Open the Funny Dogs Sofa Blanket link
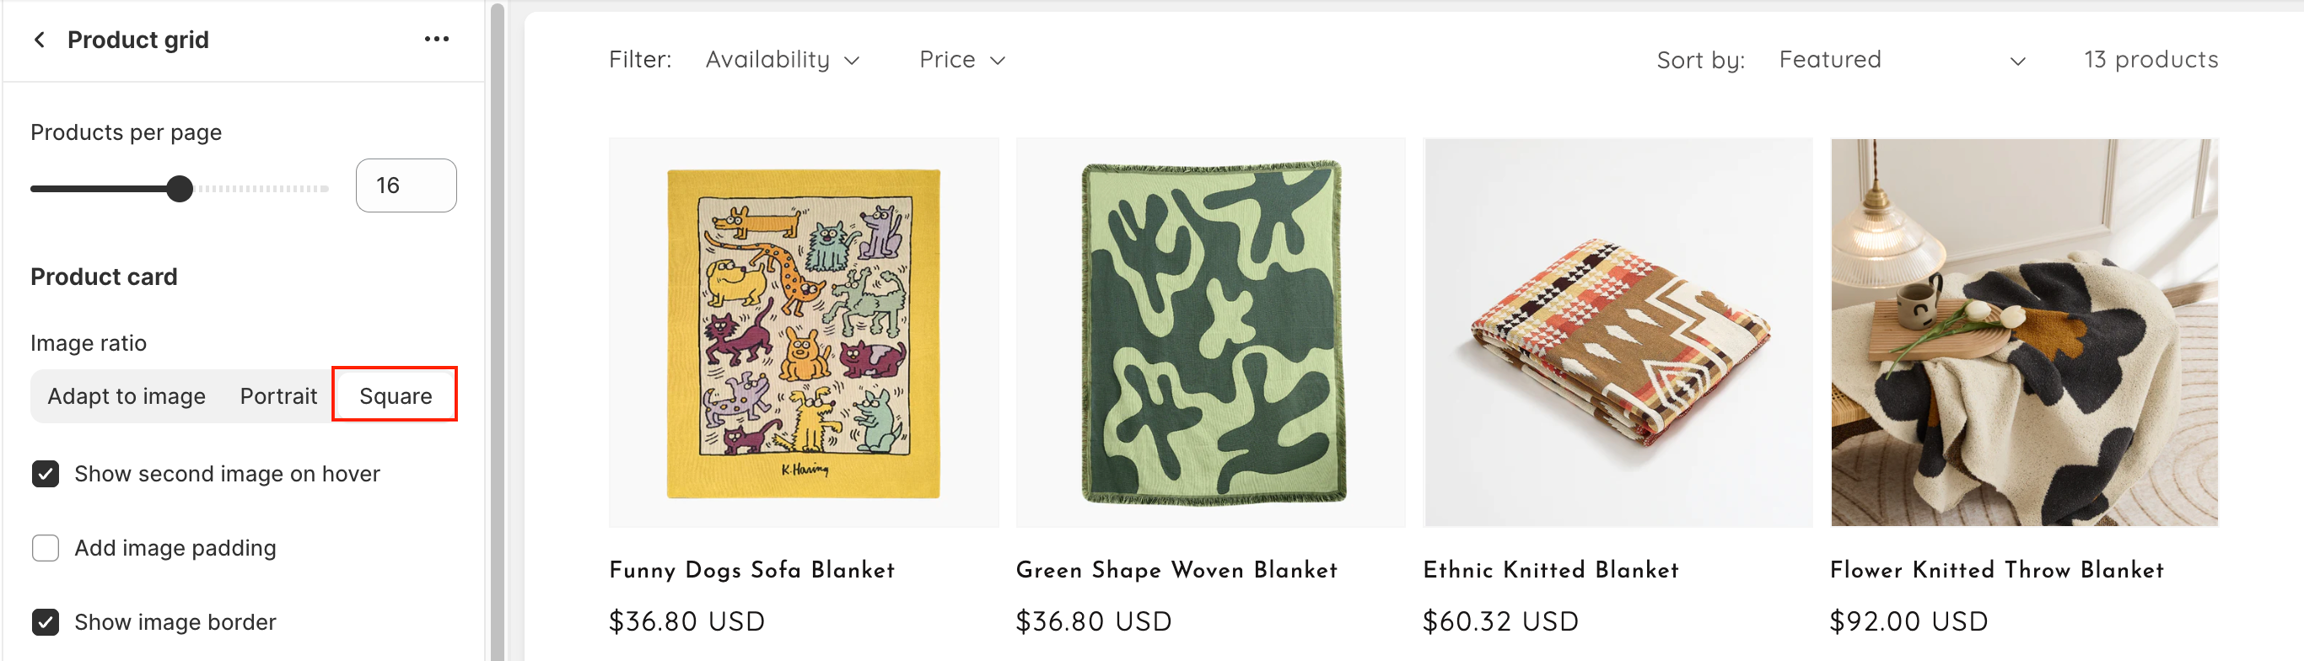 [x=752, y=570]
